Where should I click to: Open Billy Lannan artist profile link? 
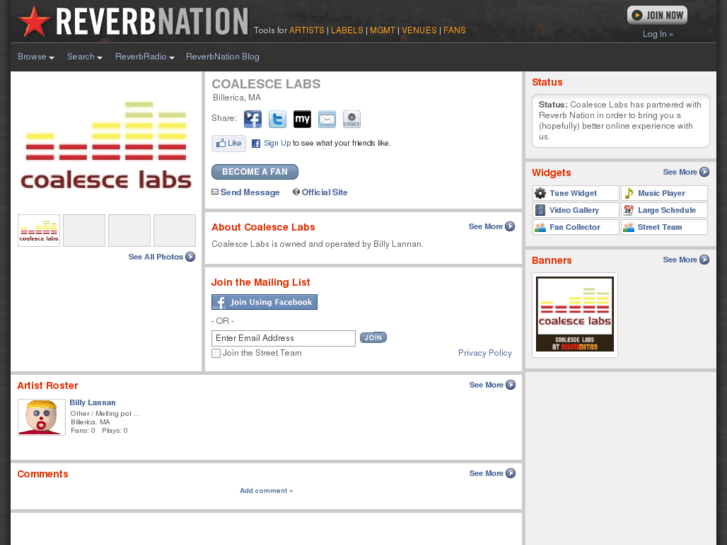tap(93, 403)
